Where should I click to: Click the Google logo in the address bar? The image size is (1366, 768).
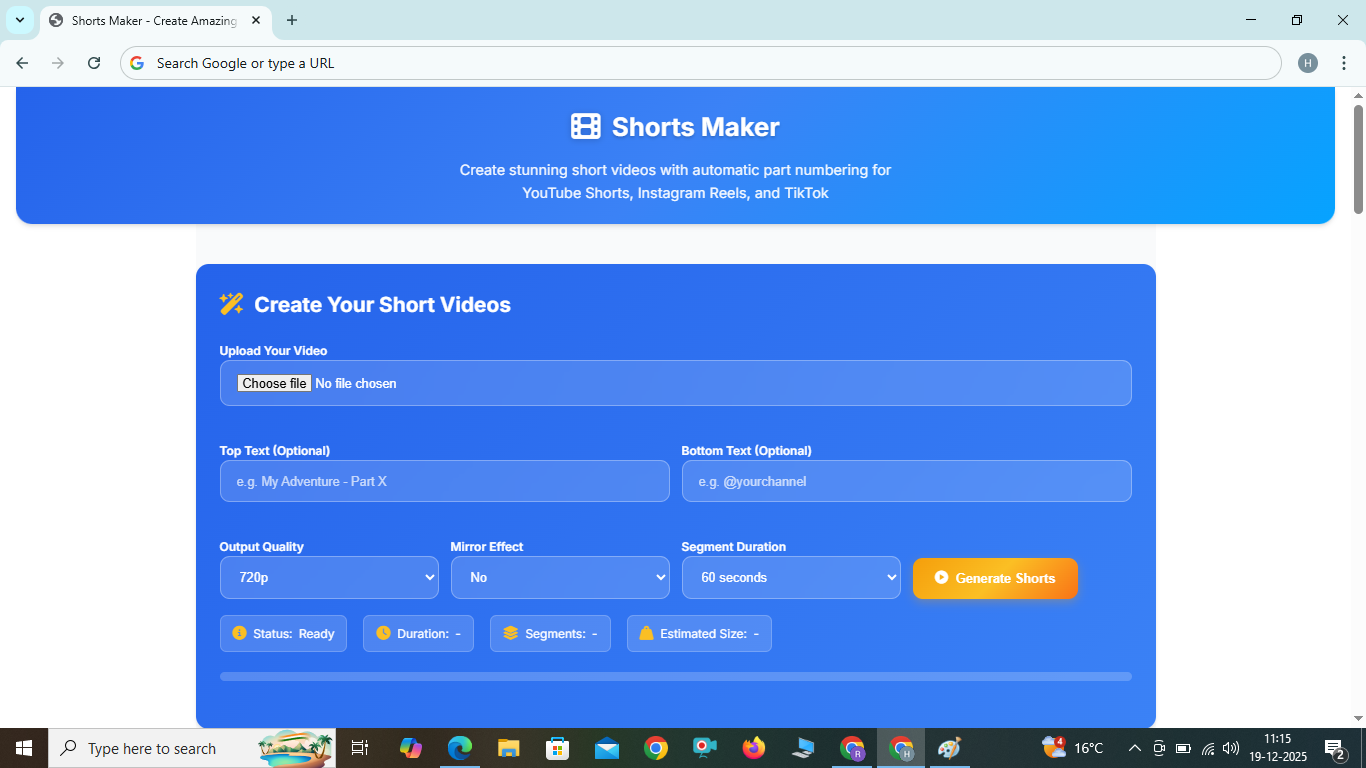point(136,62)
